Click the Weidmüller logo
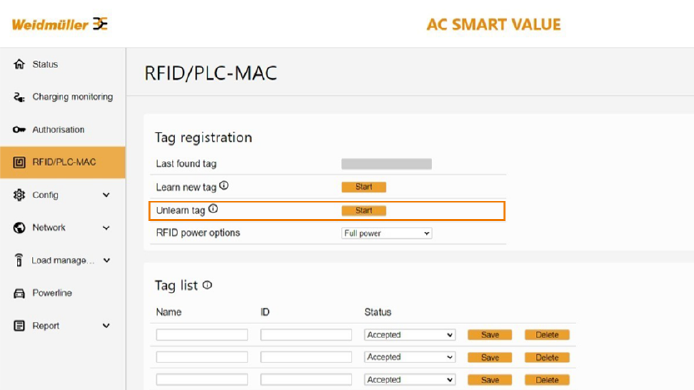 (x=60, y=24)
